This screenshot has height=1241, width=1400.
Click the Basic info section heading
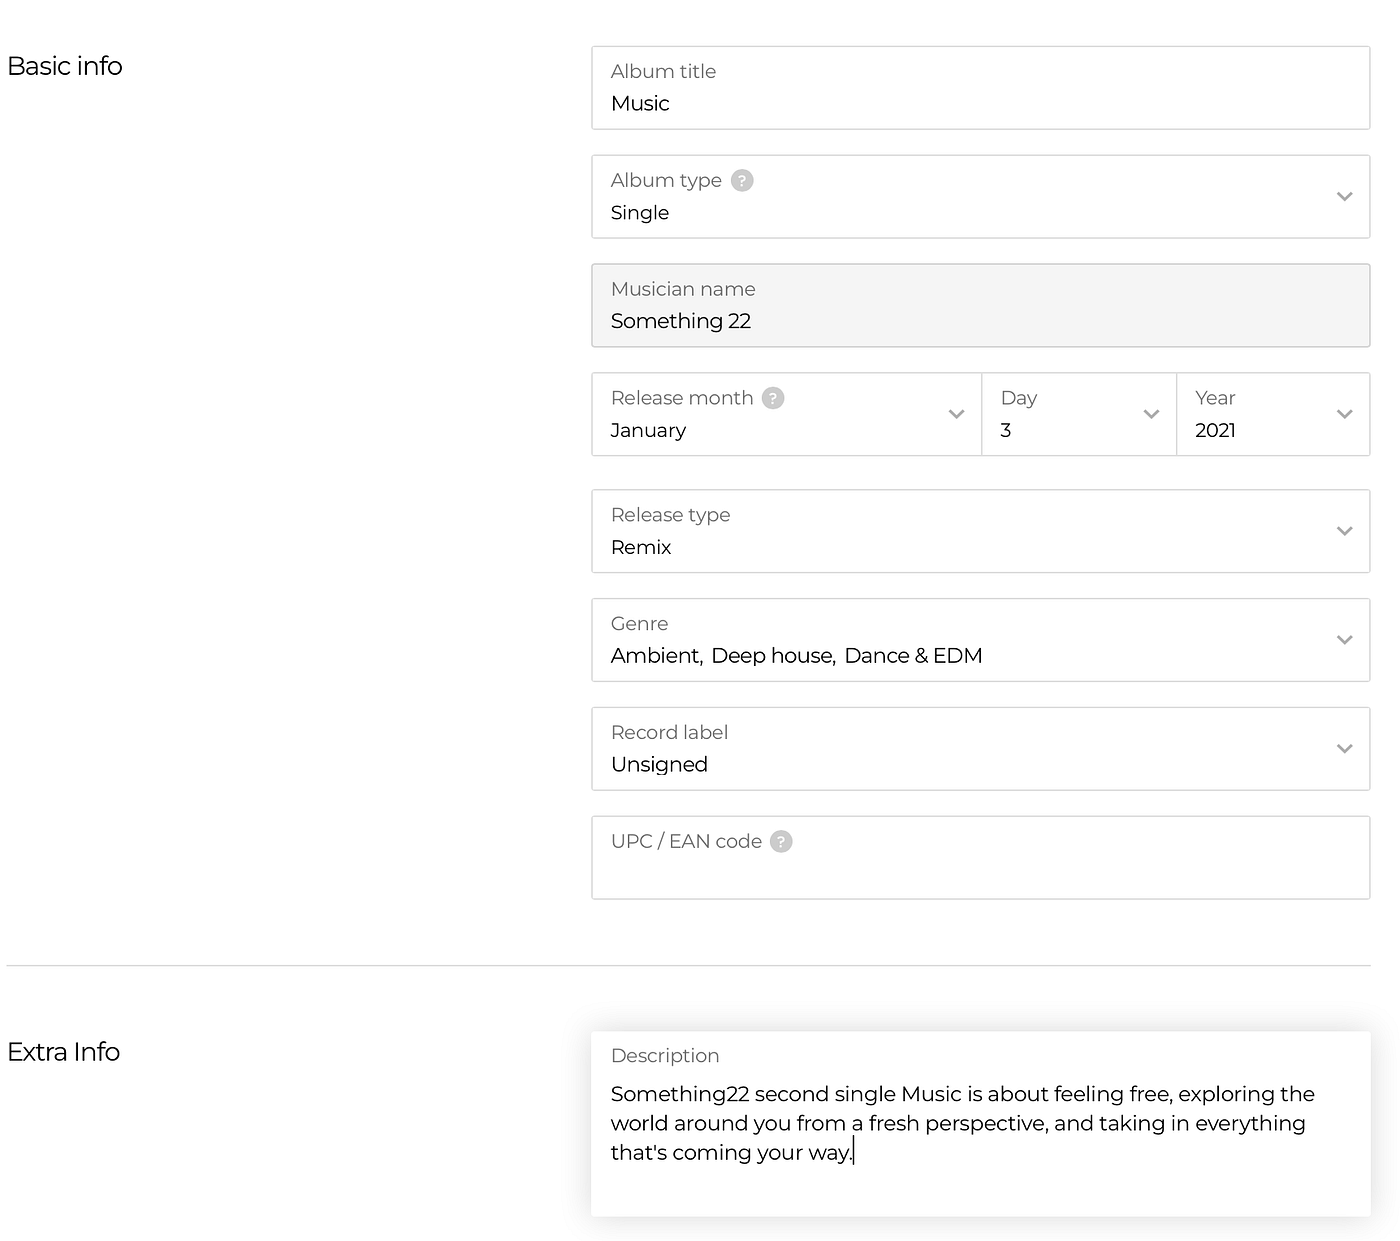point(65,66)
